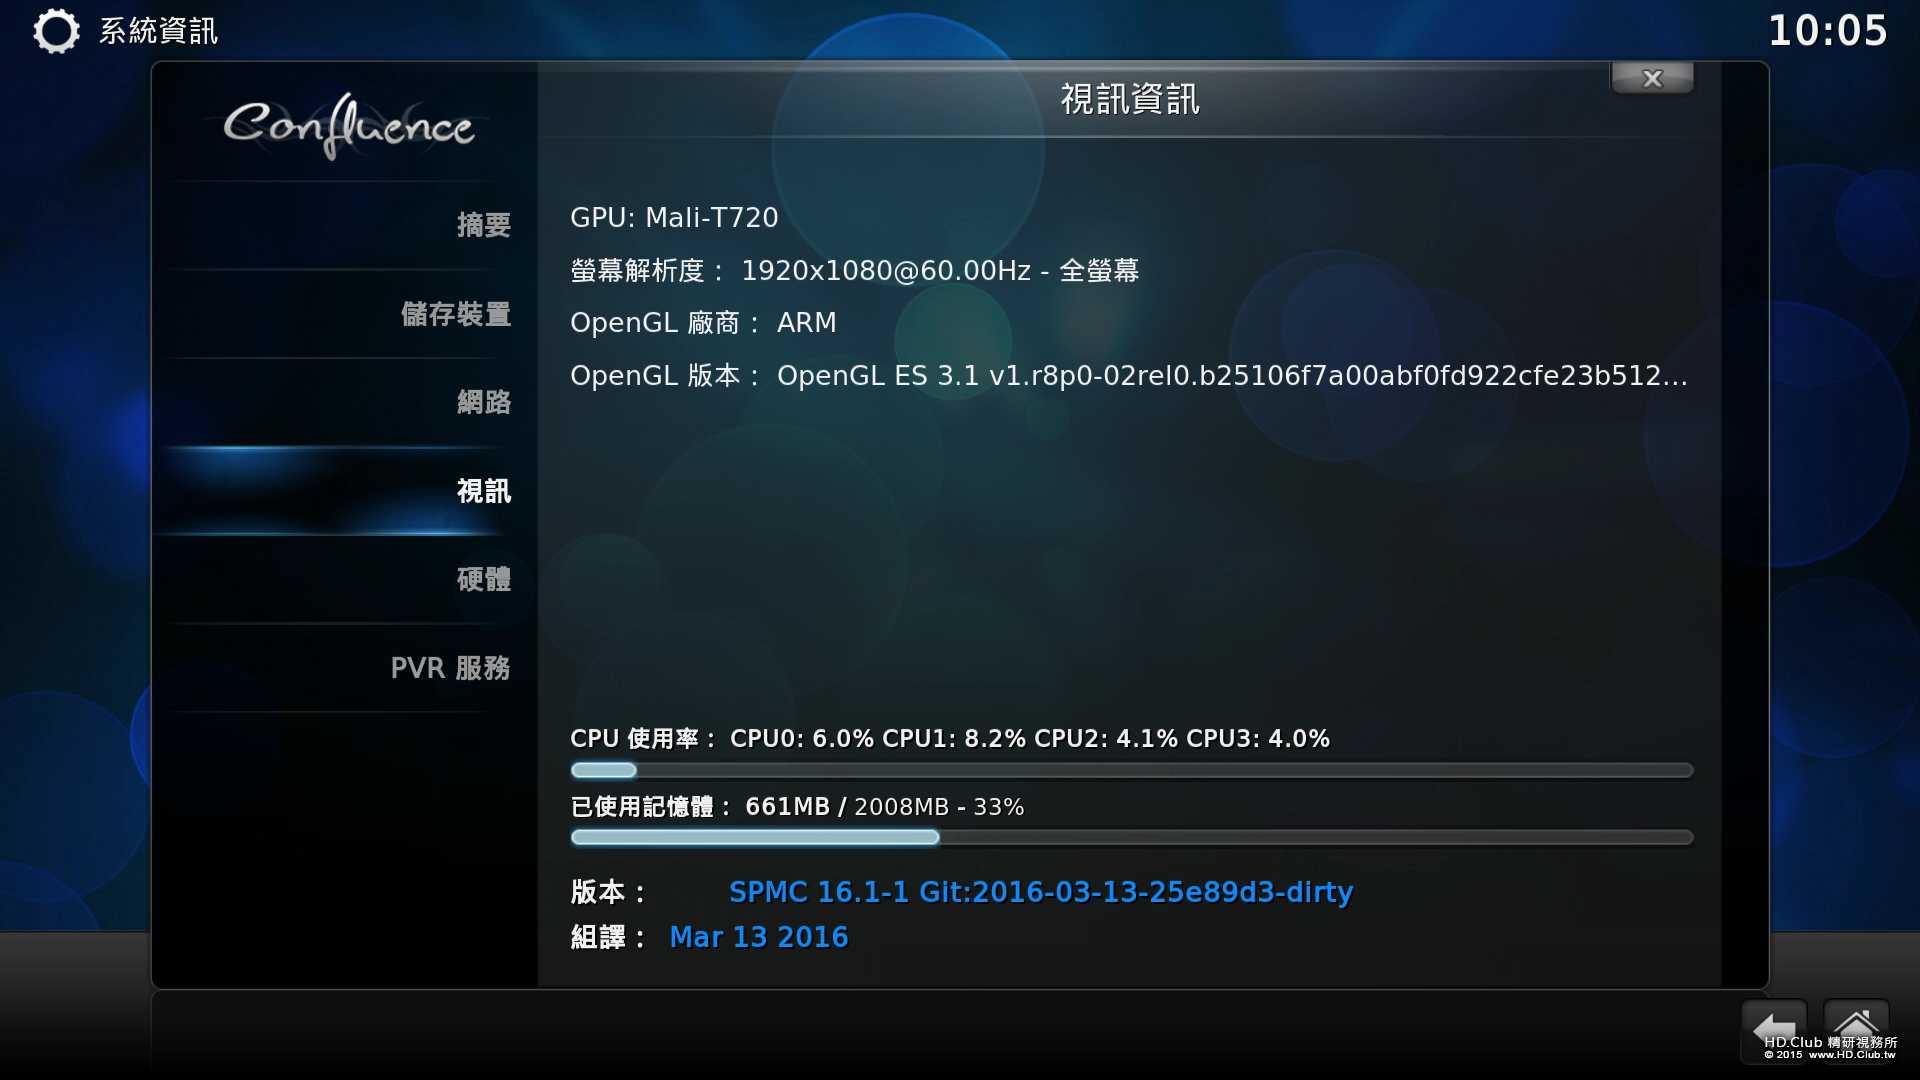The height and width of the screenshot is (1080, 1920).
Task: Select the 視訊 video section
Action: pos(483,491)
